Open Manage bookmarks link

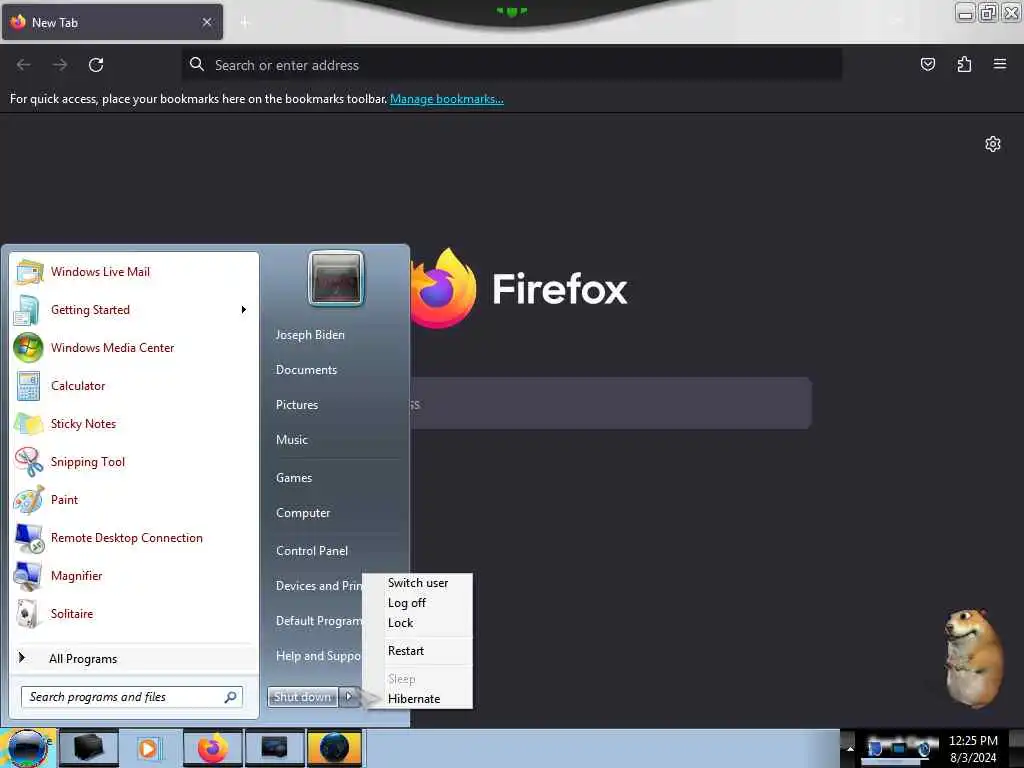click(447, 99)
